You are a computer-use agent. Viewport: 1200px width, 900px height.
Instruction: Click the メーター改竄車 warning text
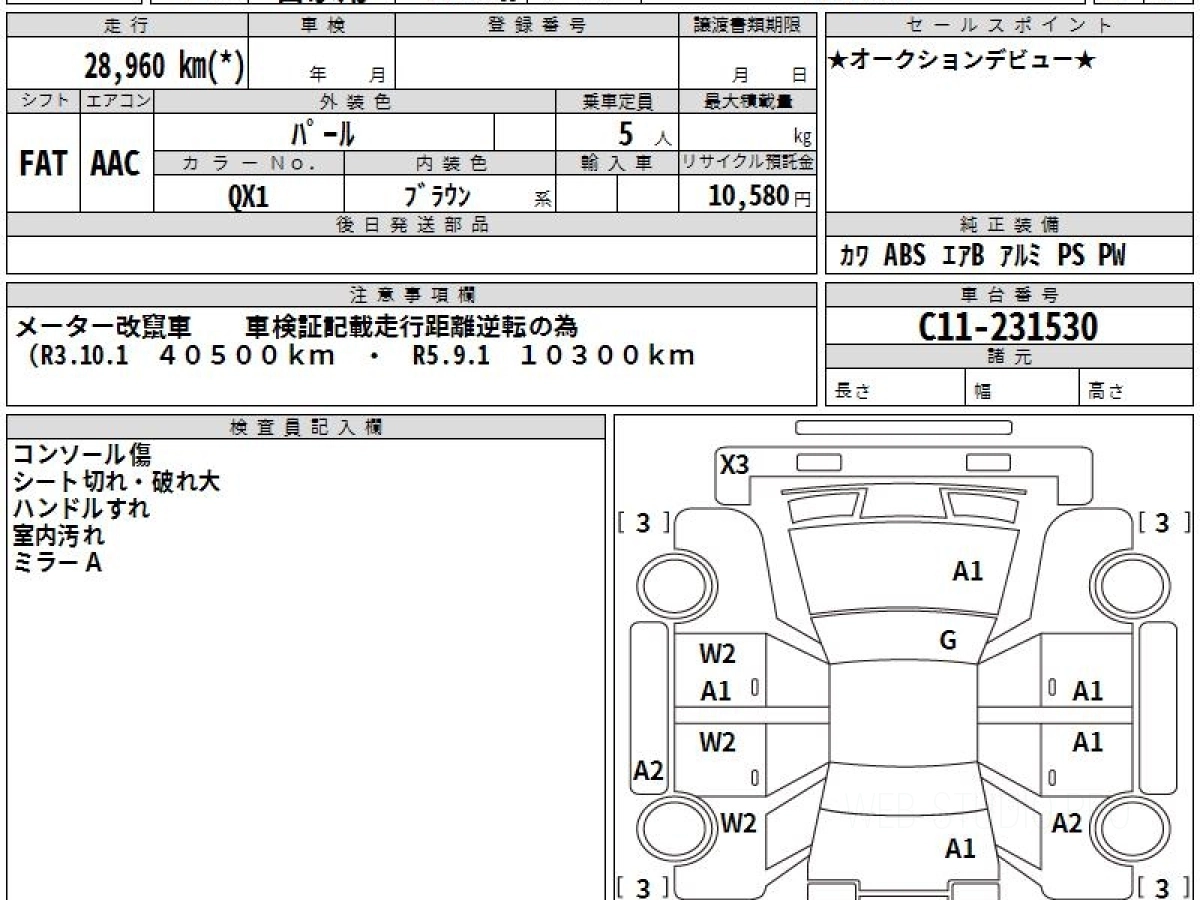104,326
